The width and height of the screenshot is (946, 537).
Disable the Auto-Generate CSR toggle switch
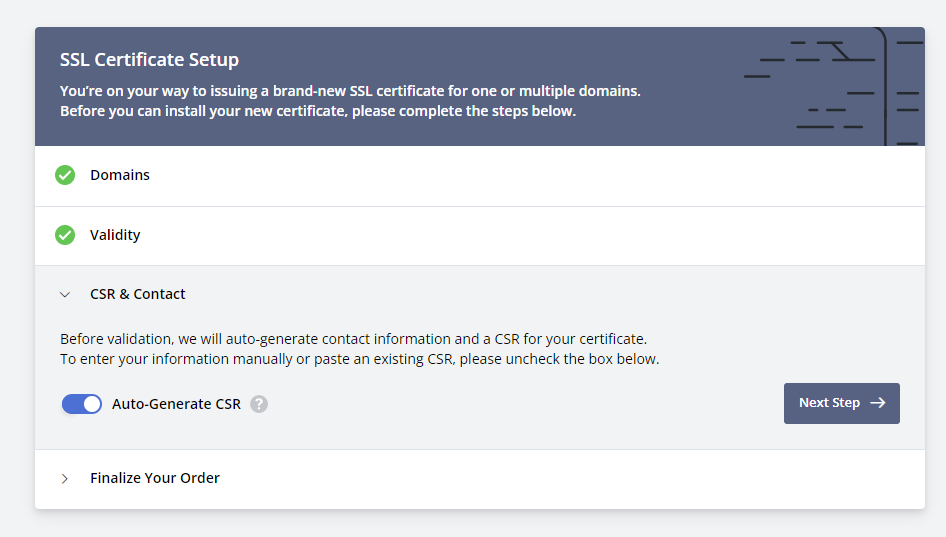coord(82,404)
